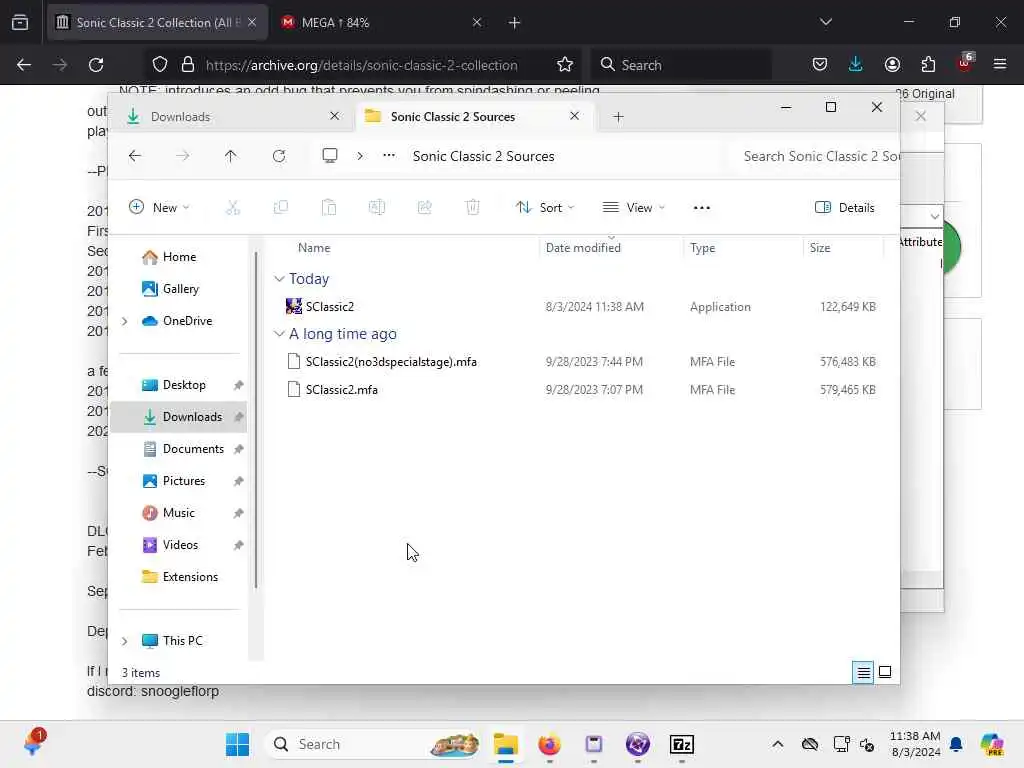Click the Cut icon in Explorer toolbar
The image size is (1024, 768).
click(x=232, y=208)
